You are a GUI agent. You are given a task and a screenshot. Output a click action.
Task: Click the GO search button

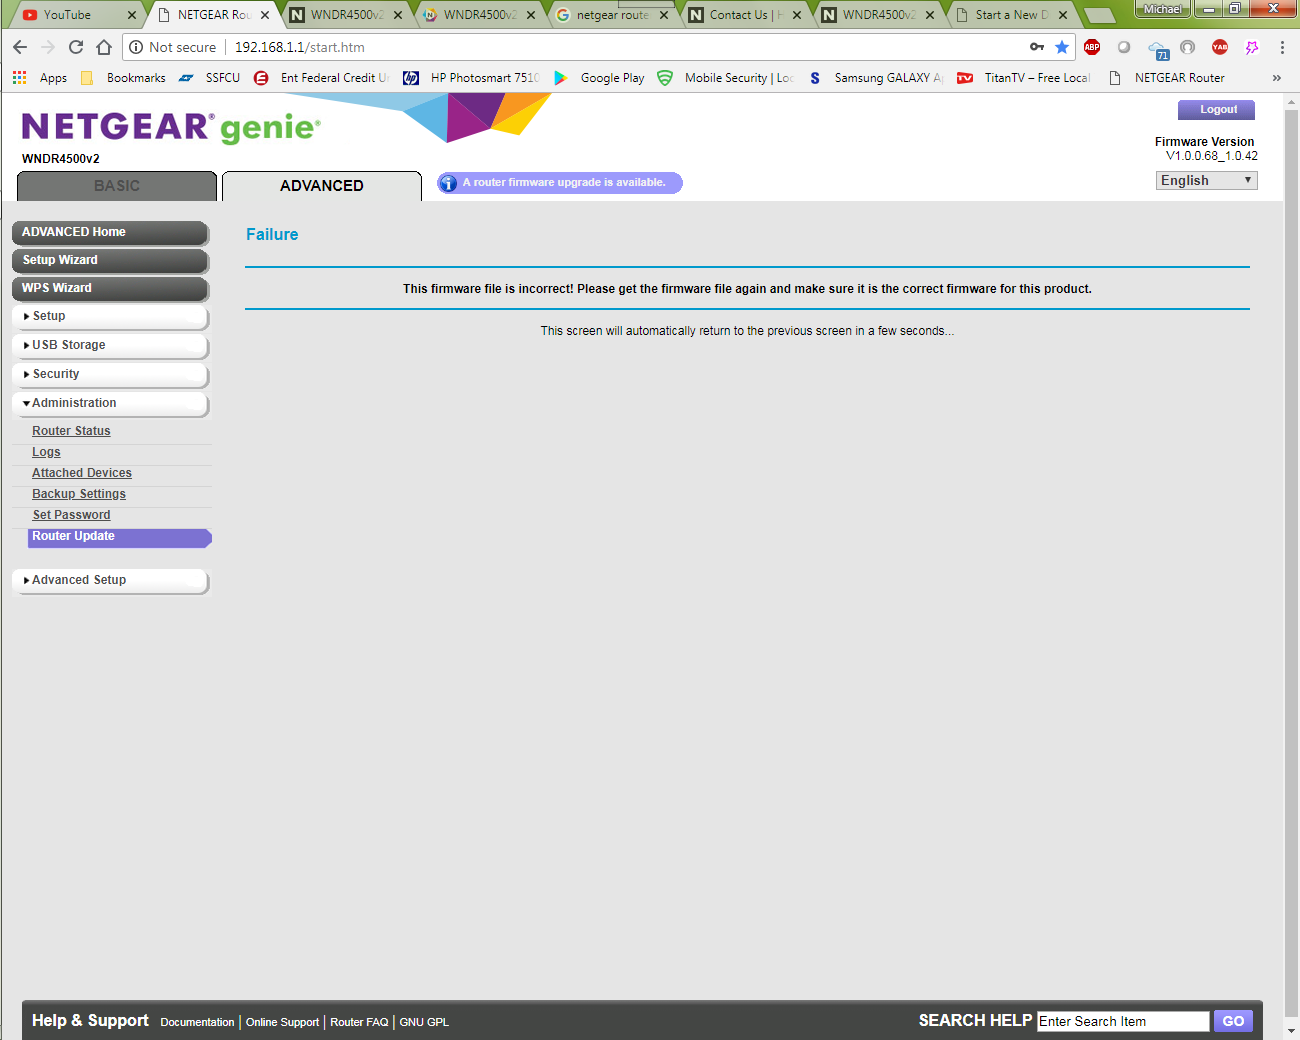click(1233, 1021)
